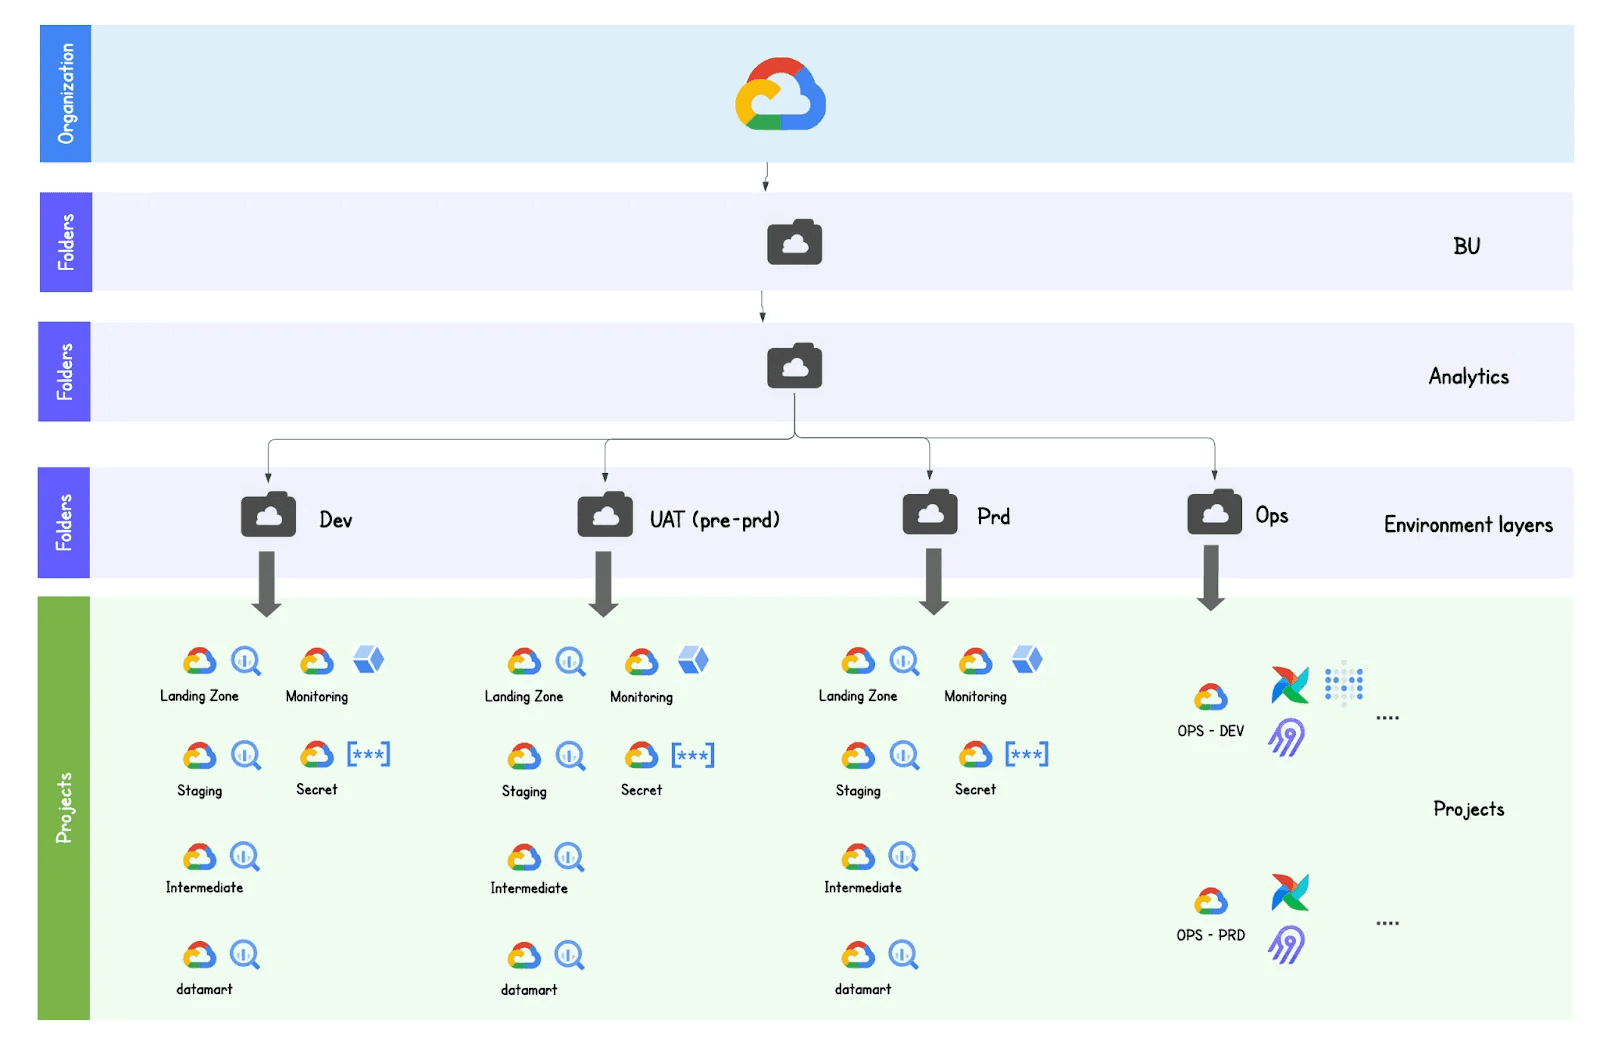Click the Landing Zone label under Dev
Image resolution: width=1600 pixels, height=1059 pixels.
(x=199, y=696)
